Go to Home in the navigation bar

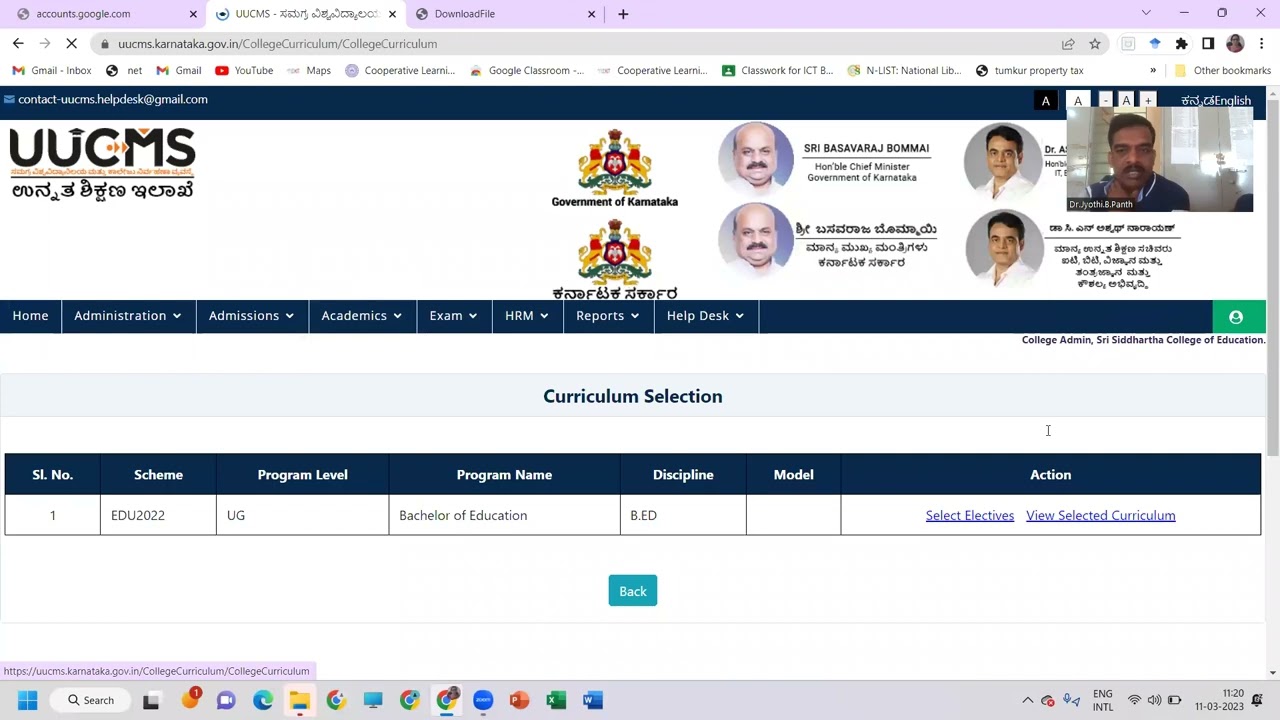[30, 316]
